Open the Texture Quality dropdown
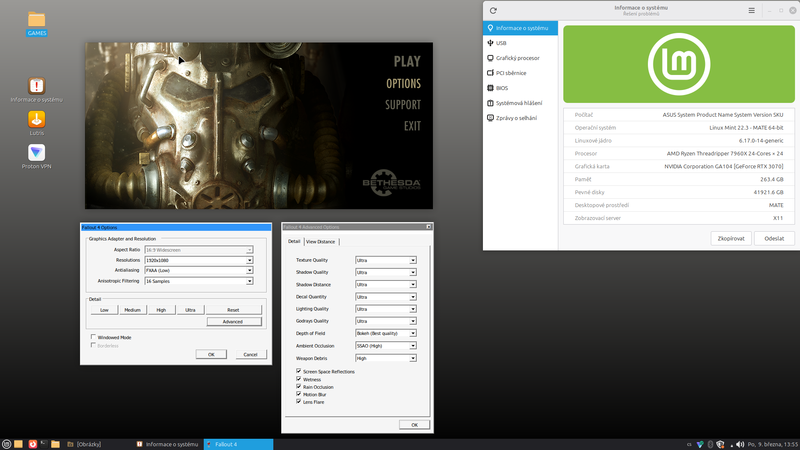The image size is (800, 450). click(386, 260)
